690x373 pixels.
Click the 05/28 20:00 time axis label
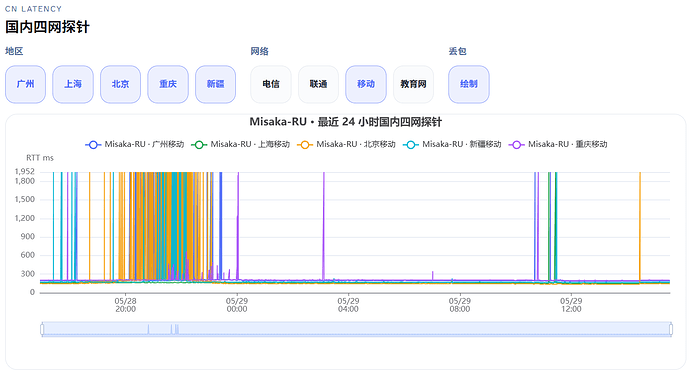tap(125, 305)
